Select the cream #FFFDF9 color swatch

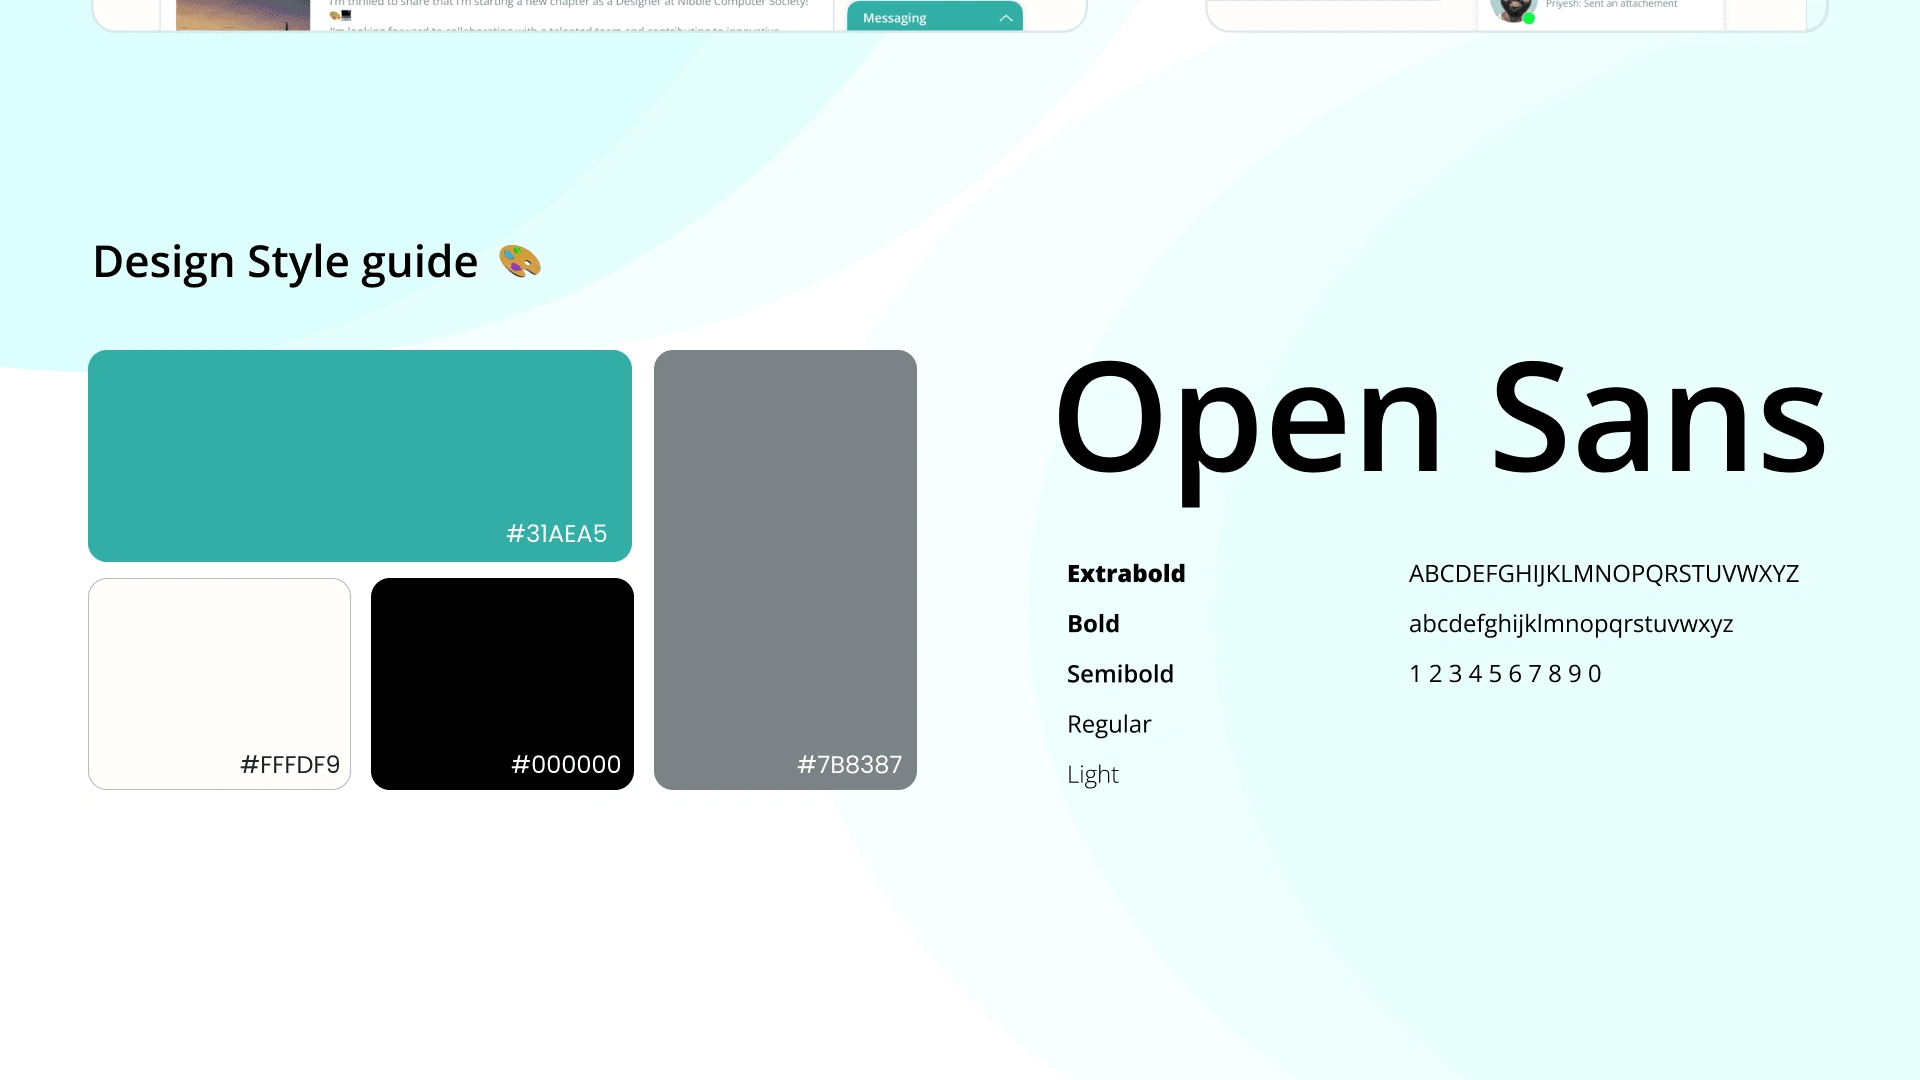[x=219, y=684]
